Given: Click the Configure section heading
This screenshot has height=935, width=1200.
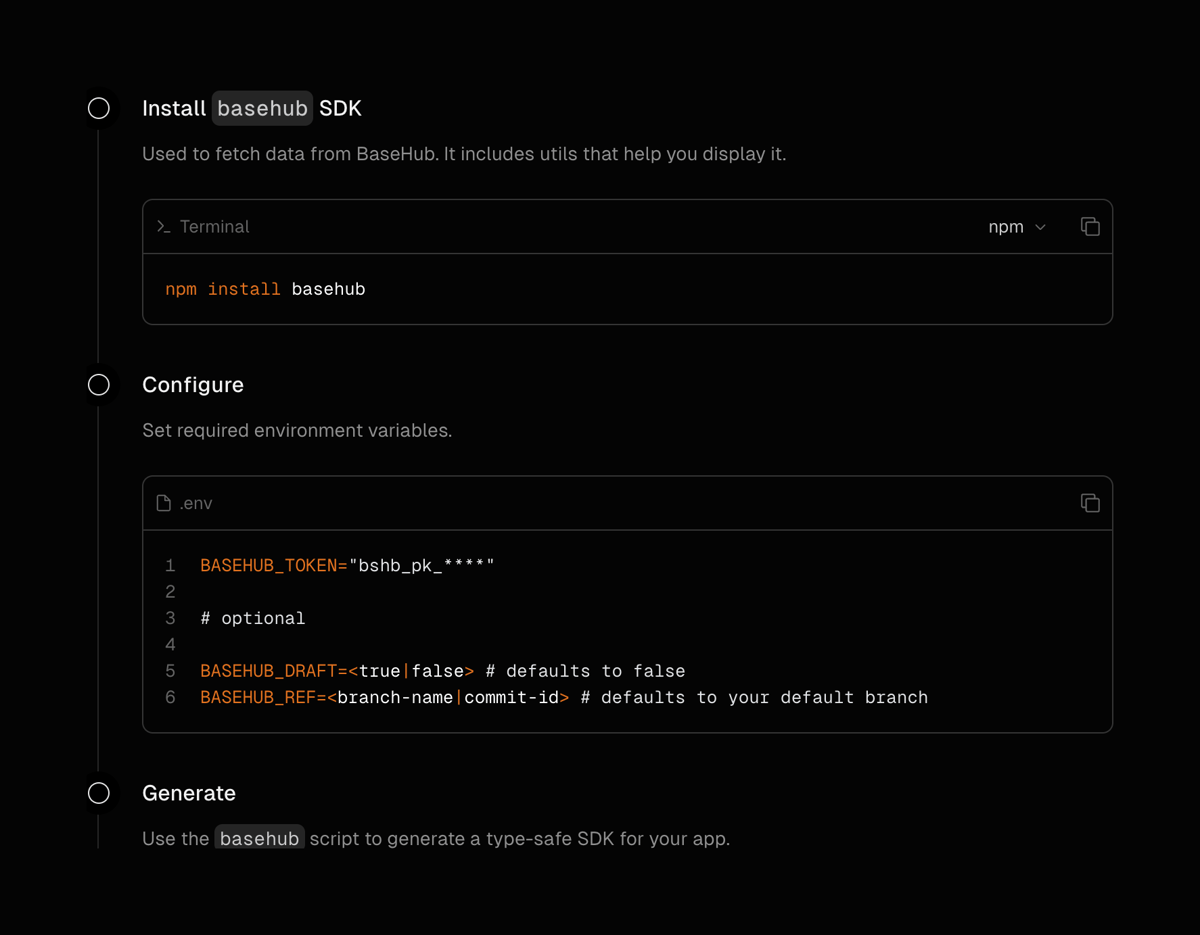Looking at the screenshot, I should point(193,384).
